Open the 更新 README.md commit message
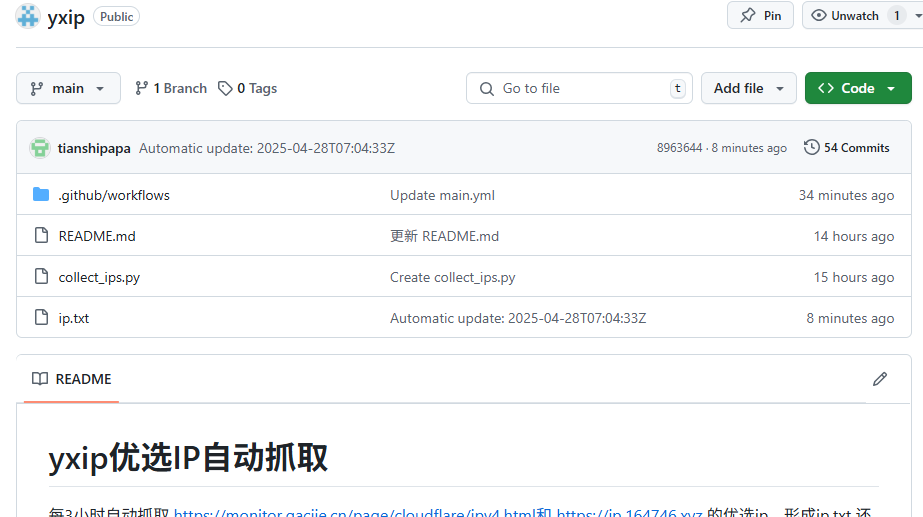This screenshot has height=517, width=923. tap(444, 236)
